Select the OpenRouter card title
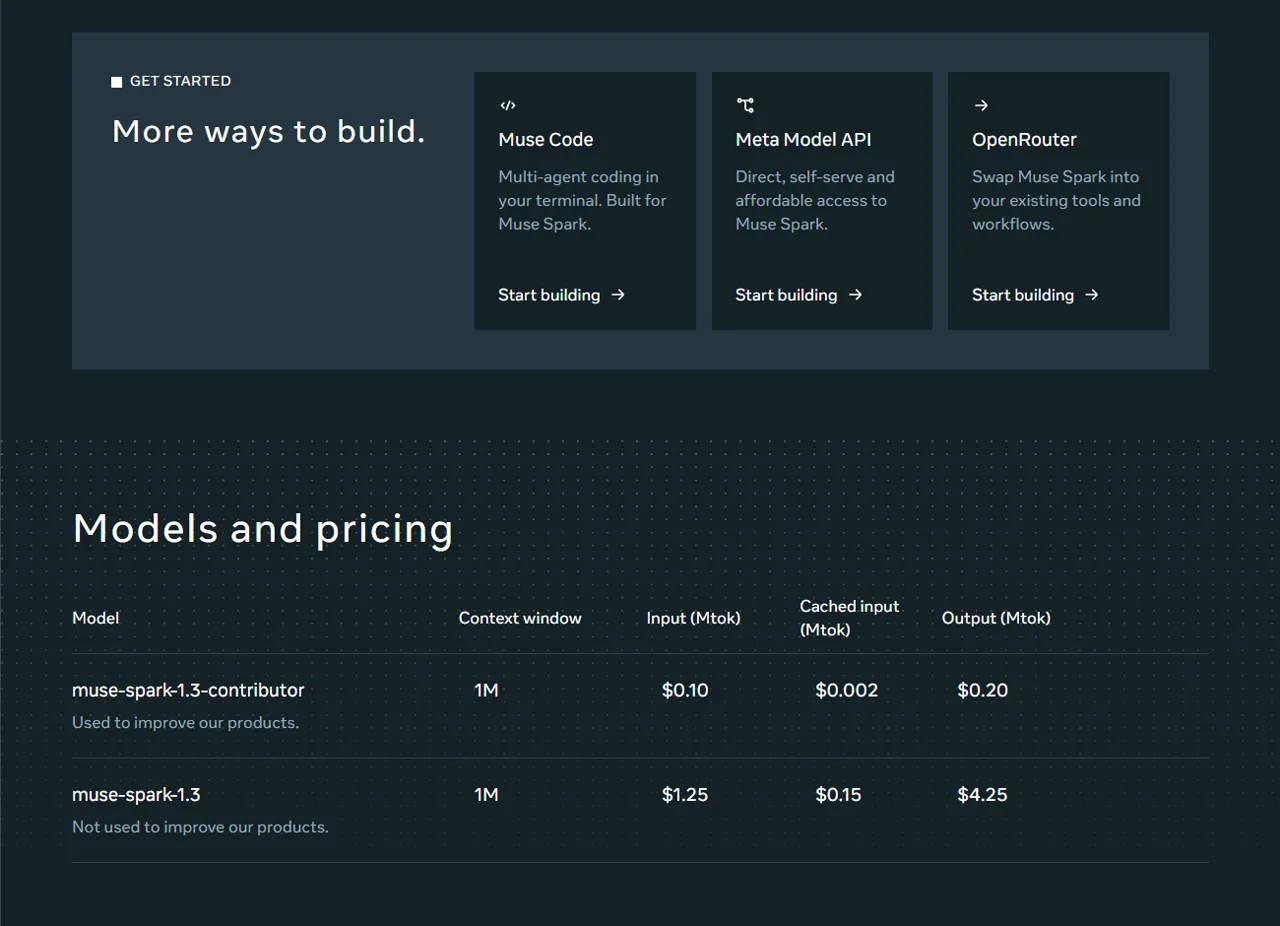1280x926 pixels. click(x=1024, y=140)
